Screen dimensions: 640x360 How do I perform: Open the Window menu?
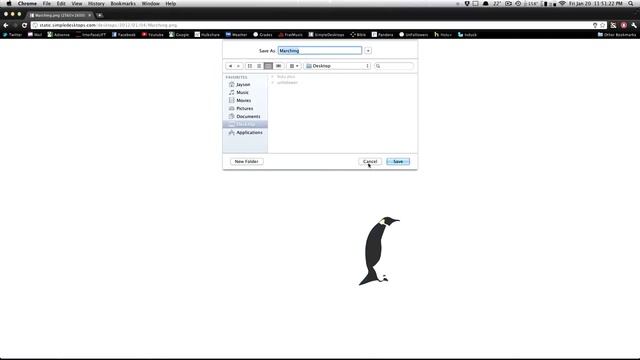[x=151, y=4]
